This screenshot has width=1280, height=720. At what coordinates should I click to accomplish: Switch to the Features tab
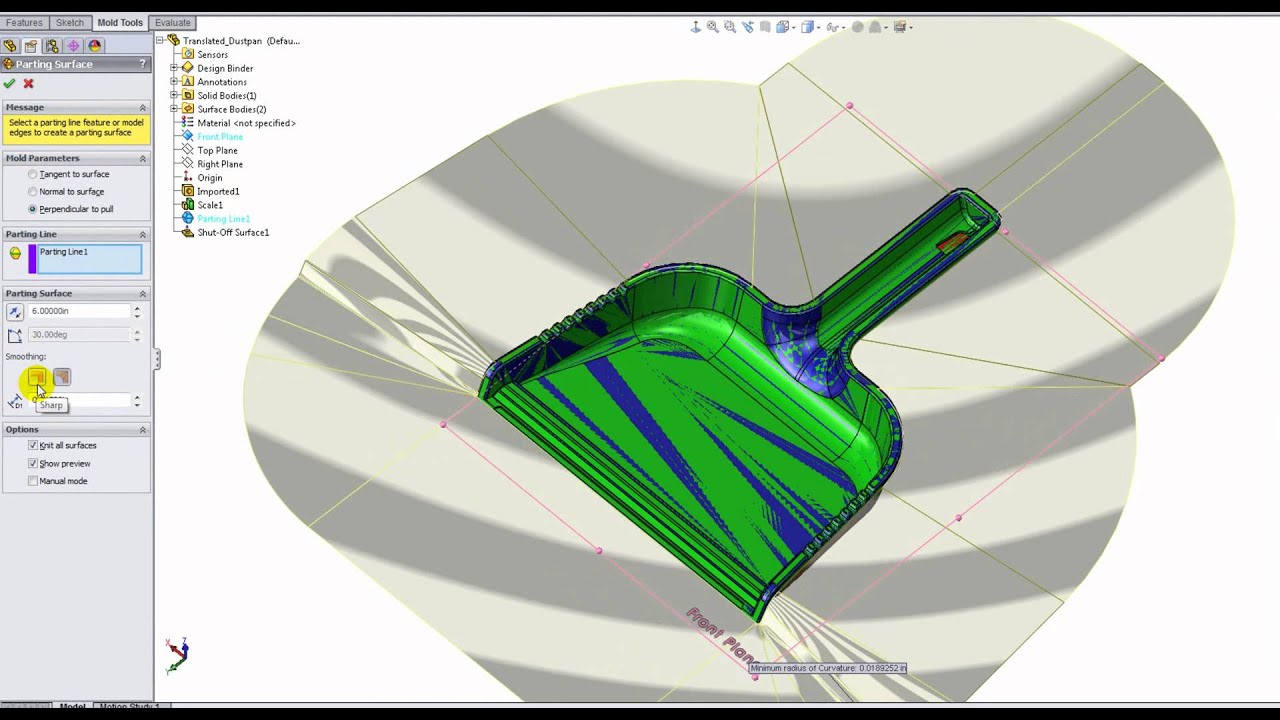click(24, 22)
